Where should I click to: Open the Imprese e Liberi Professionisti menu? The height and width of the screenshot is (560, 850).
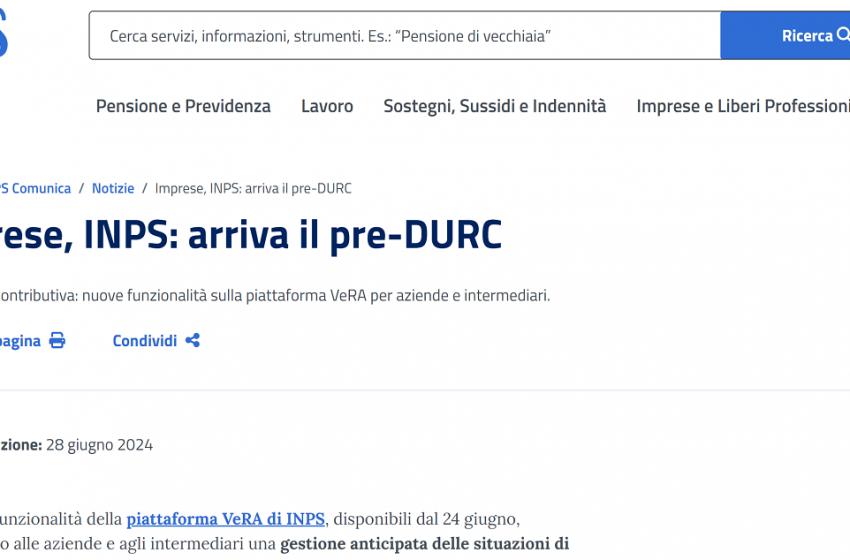coord(742,106)
